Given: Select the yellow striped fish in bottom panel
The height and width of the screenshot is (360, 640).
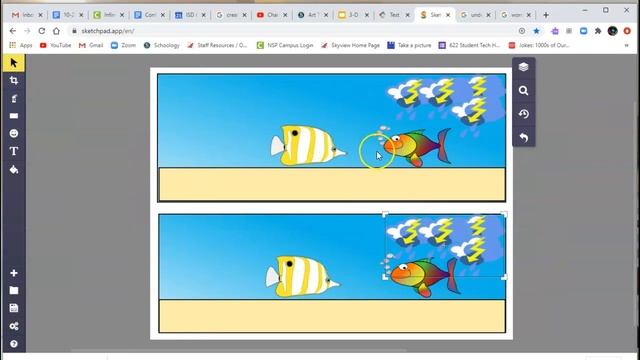Looking at the screenshot, I should point(302,276).
